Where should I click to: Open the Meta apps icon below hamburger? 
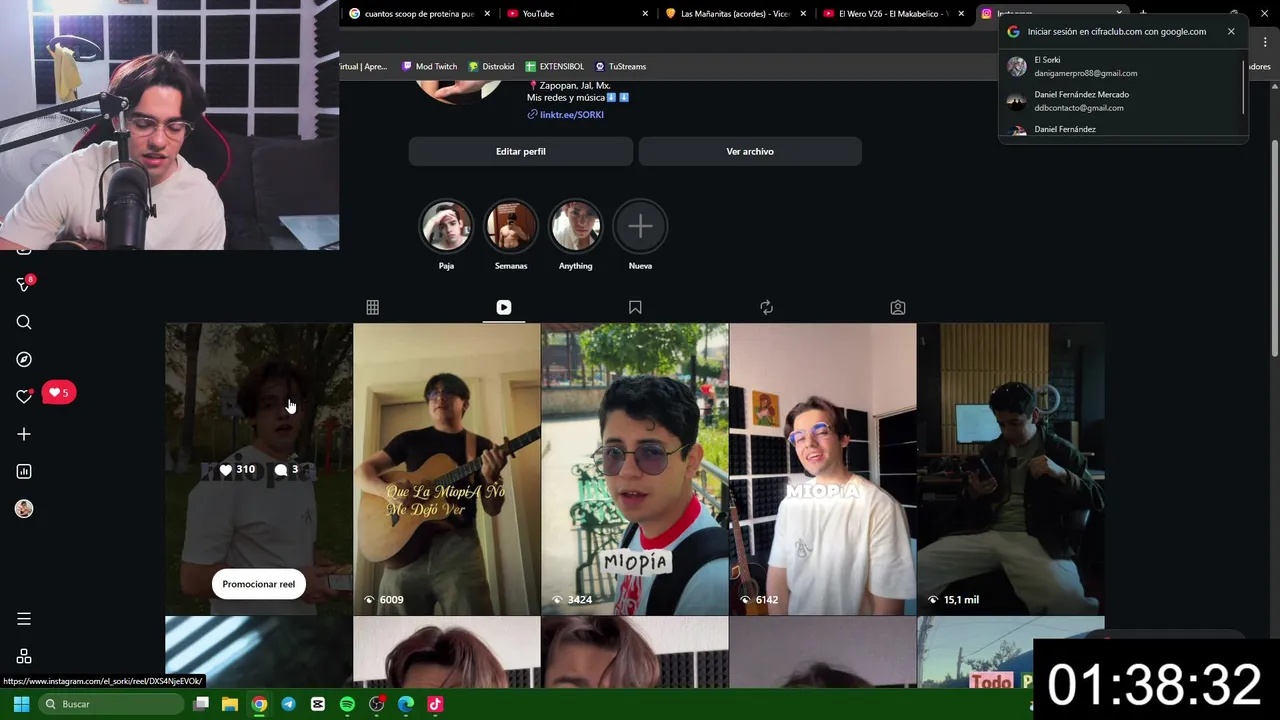point(24,657)
